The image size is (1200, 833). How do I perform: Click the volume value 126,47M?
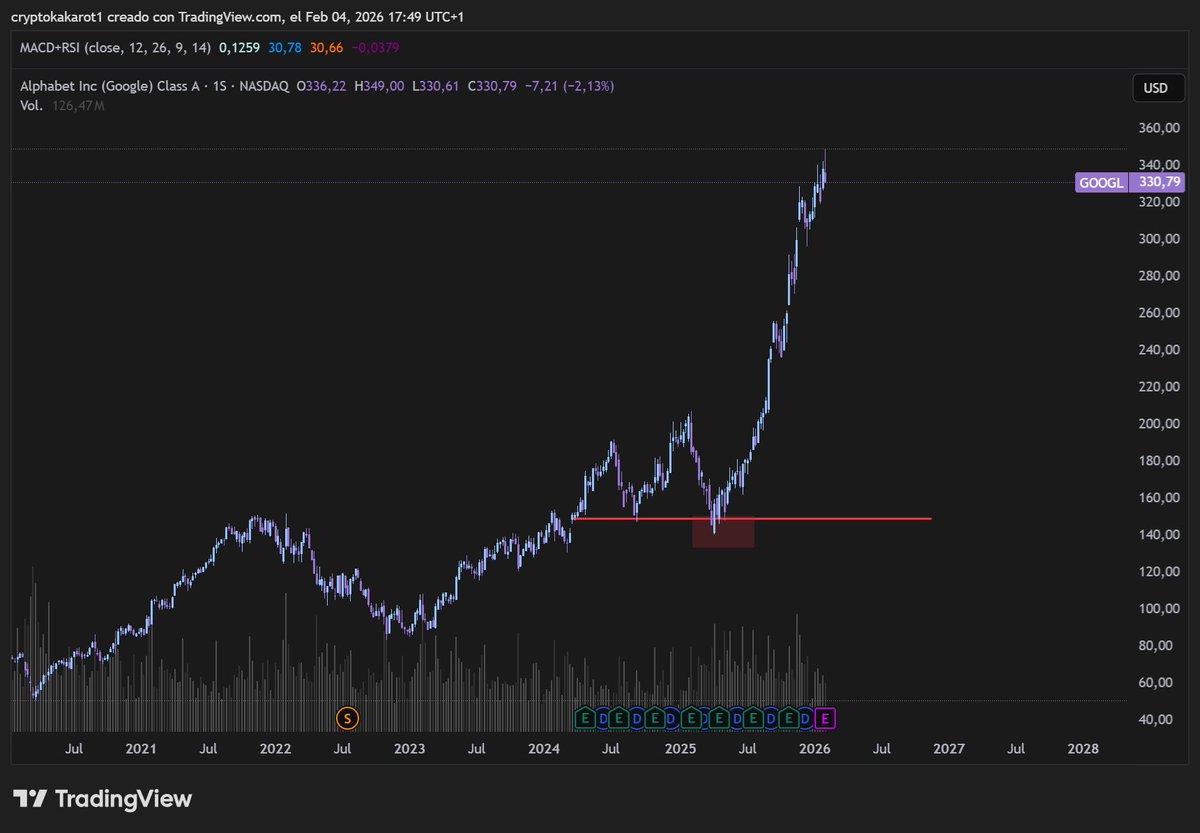[78, 105]
